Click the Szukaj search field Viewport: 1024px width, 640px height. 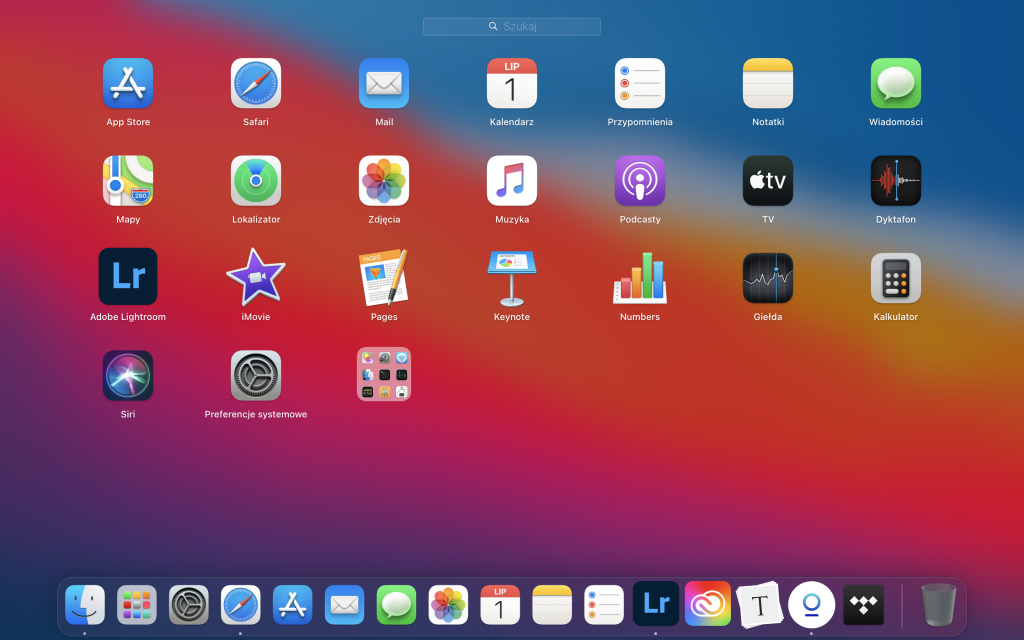[x=511, y=26]
